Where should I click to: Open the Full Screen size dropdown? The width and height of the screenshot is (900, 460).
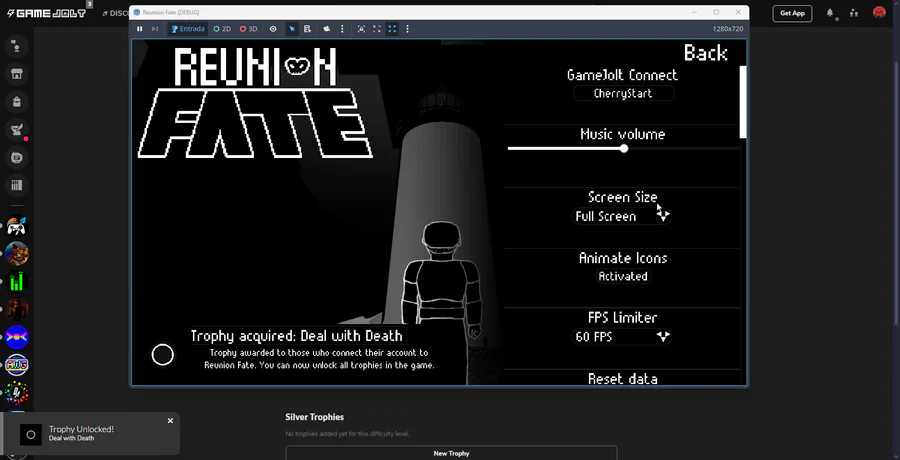pyautogui.click(x=623, y=216)
